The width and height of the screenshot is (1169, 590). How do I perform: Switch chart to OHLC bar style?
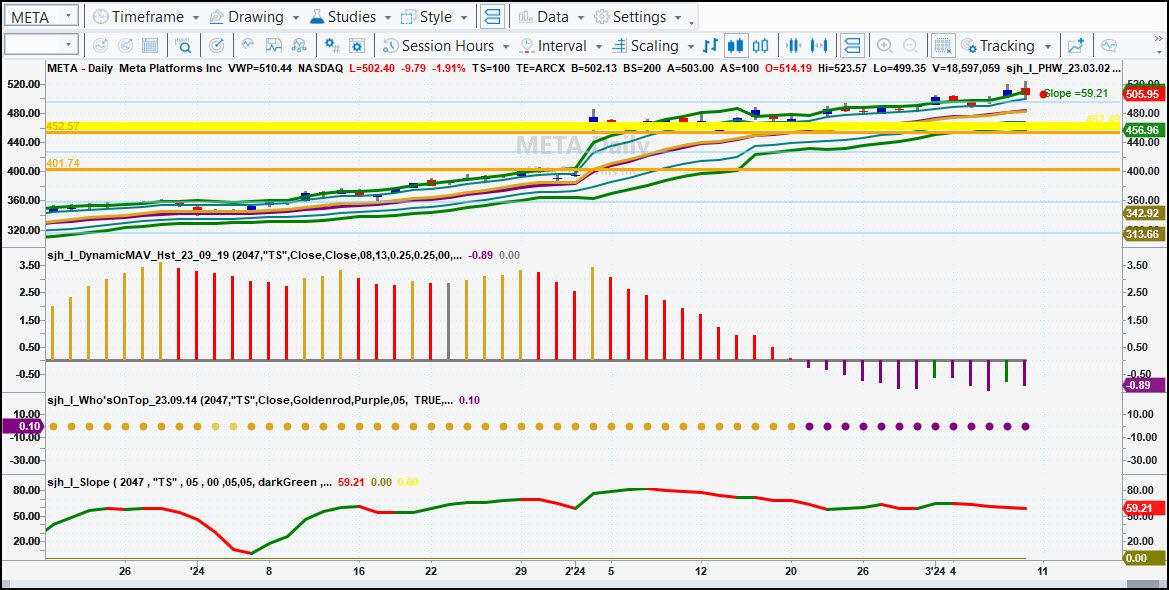pyautogui.click(x=710, y=45)
